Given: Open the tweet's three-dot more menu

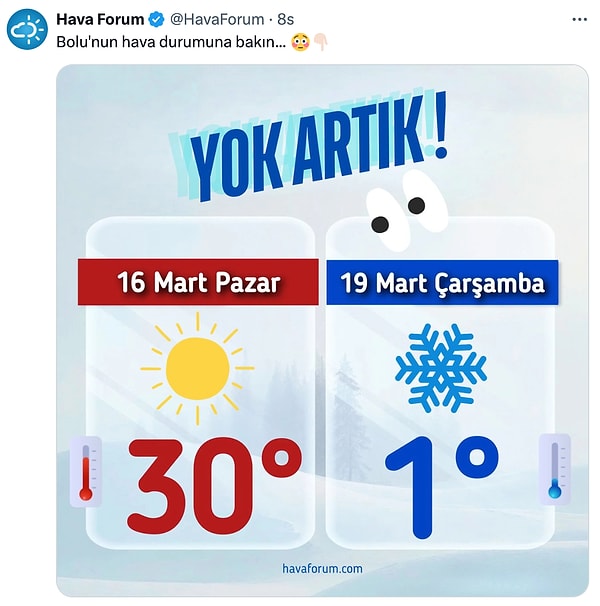Looking at the screenshot, I should point(579,19).
